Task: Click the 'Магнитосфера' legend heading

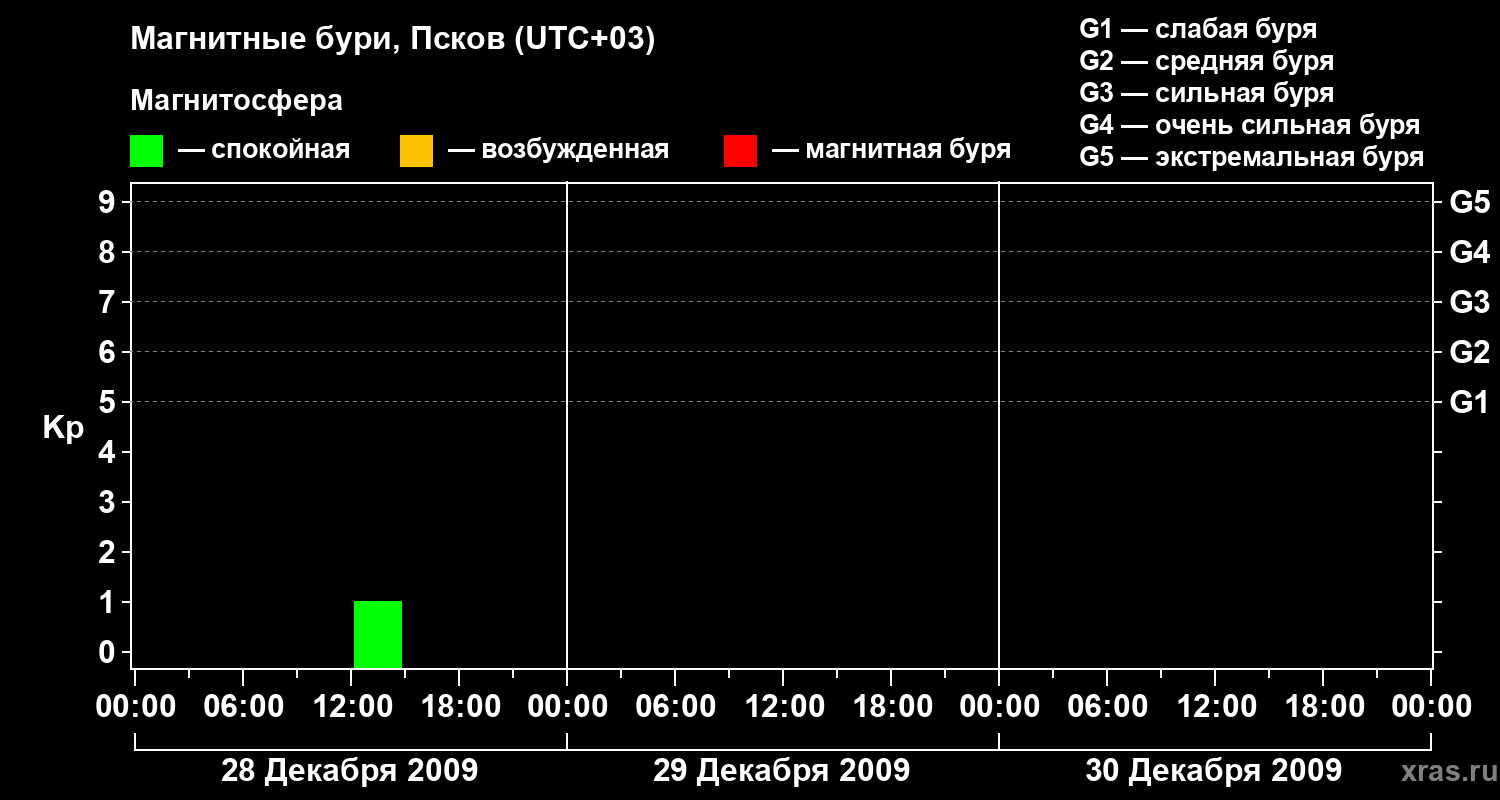Action: [x=236, y=102]
